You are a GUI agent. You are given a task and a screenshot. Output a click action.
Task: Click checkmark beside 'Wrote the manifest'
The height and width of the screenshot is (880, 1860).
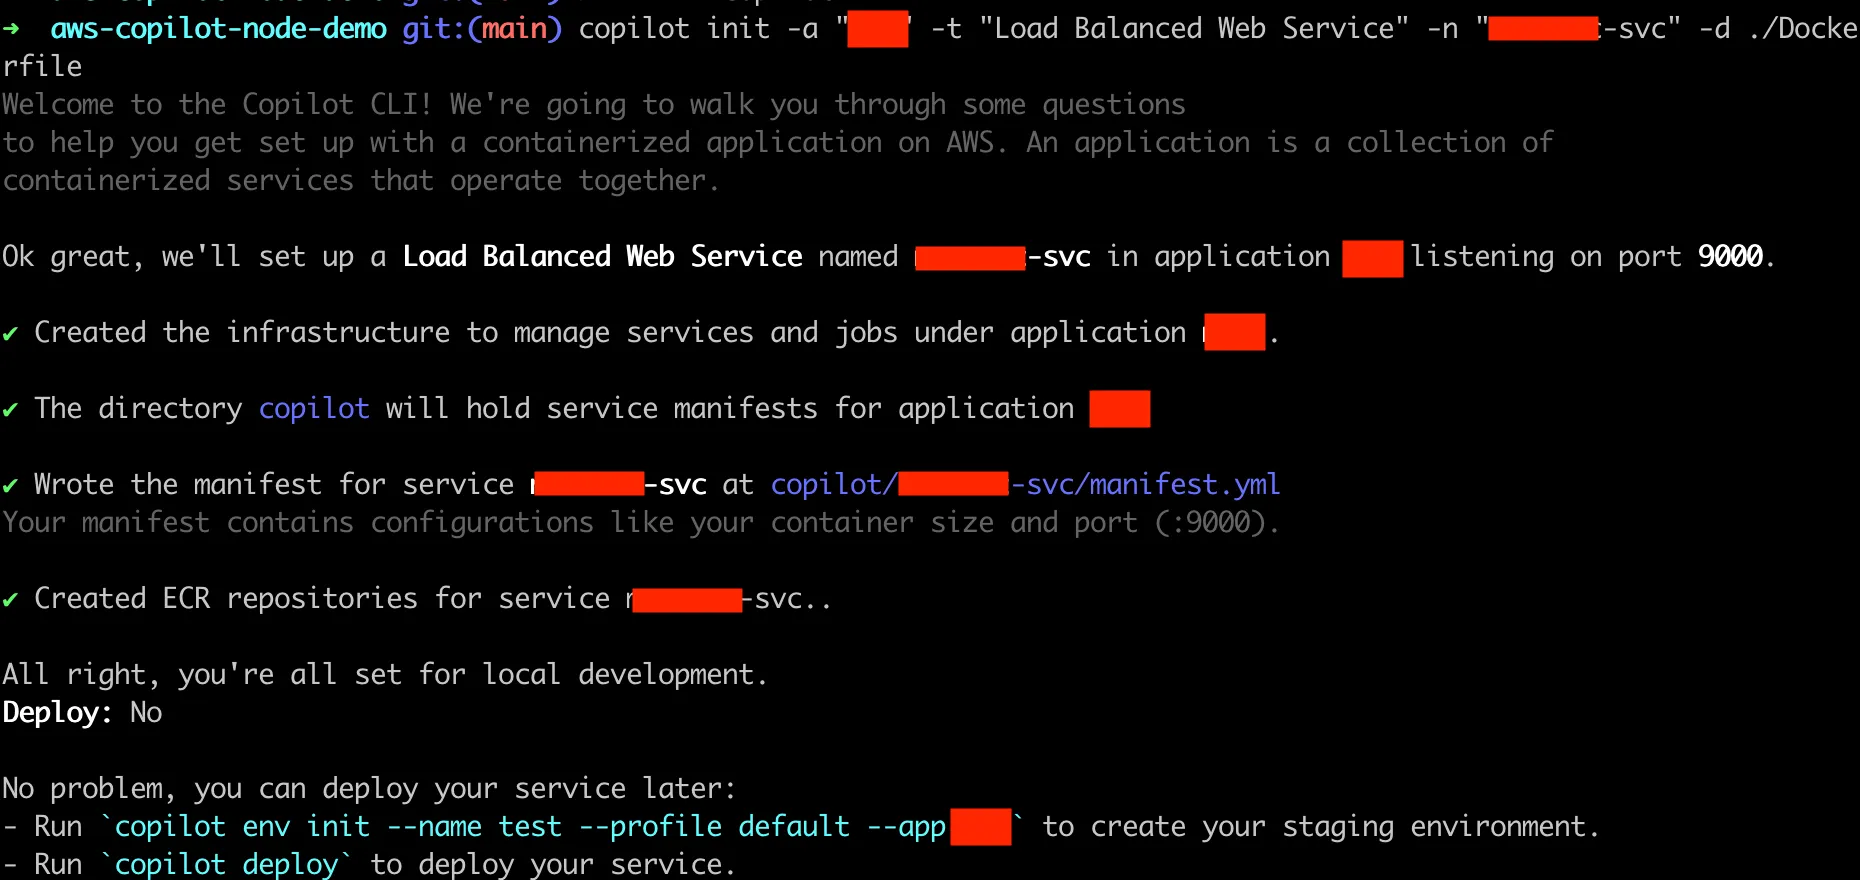(10, 485)
